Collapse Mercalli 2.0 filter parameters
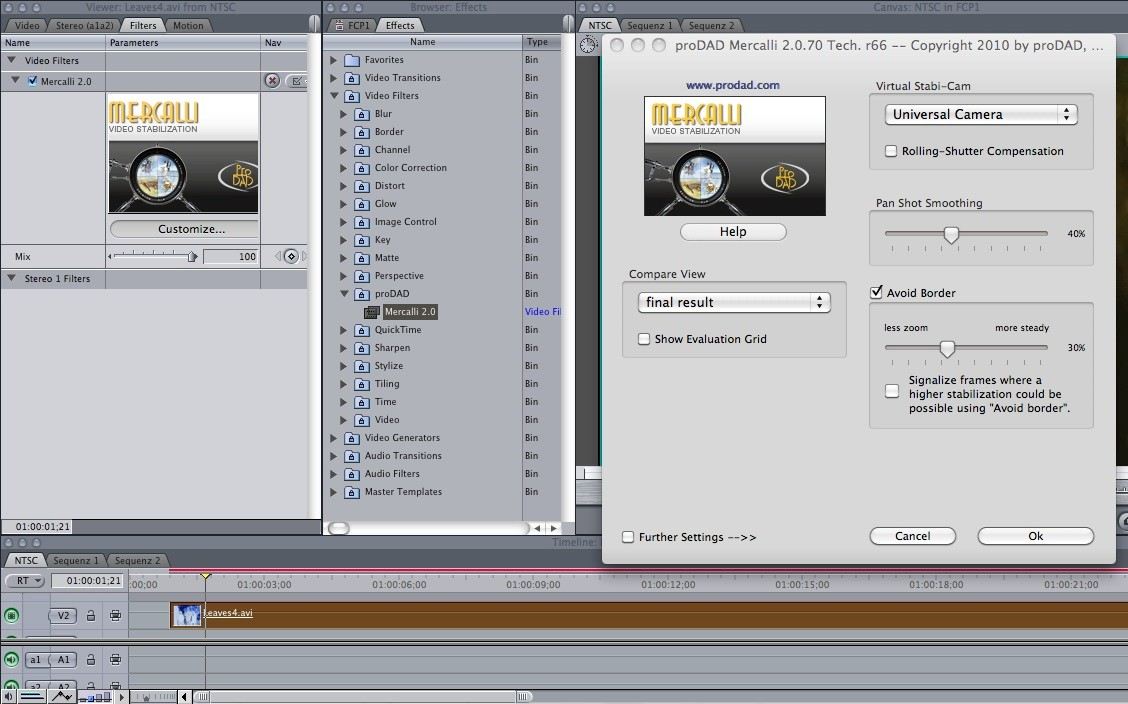The image size is (1128, 704). [x=15, y=81]
